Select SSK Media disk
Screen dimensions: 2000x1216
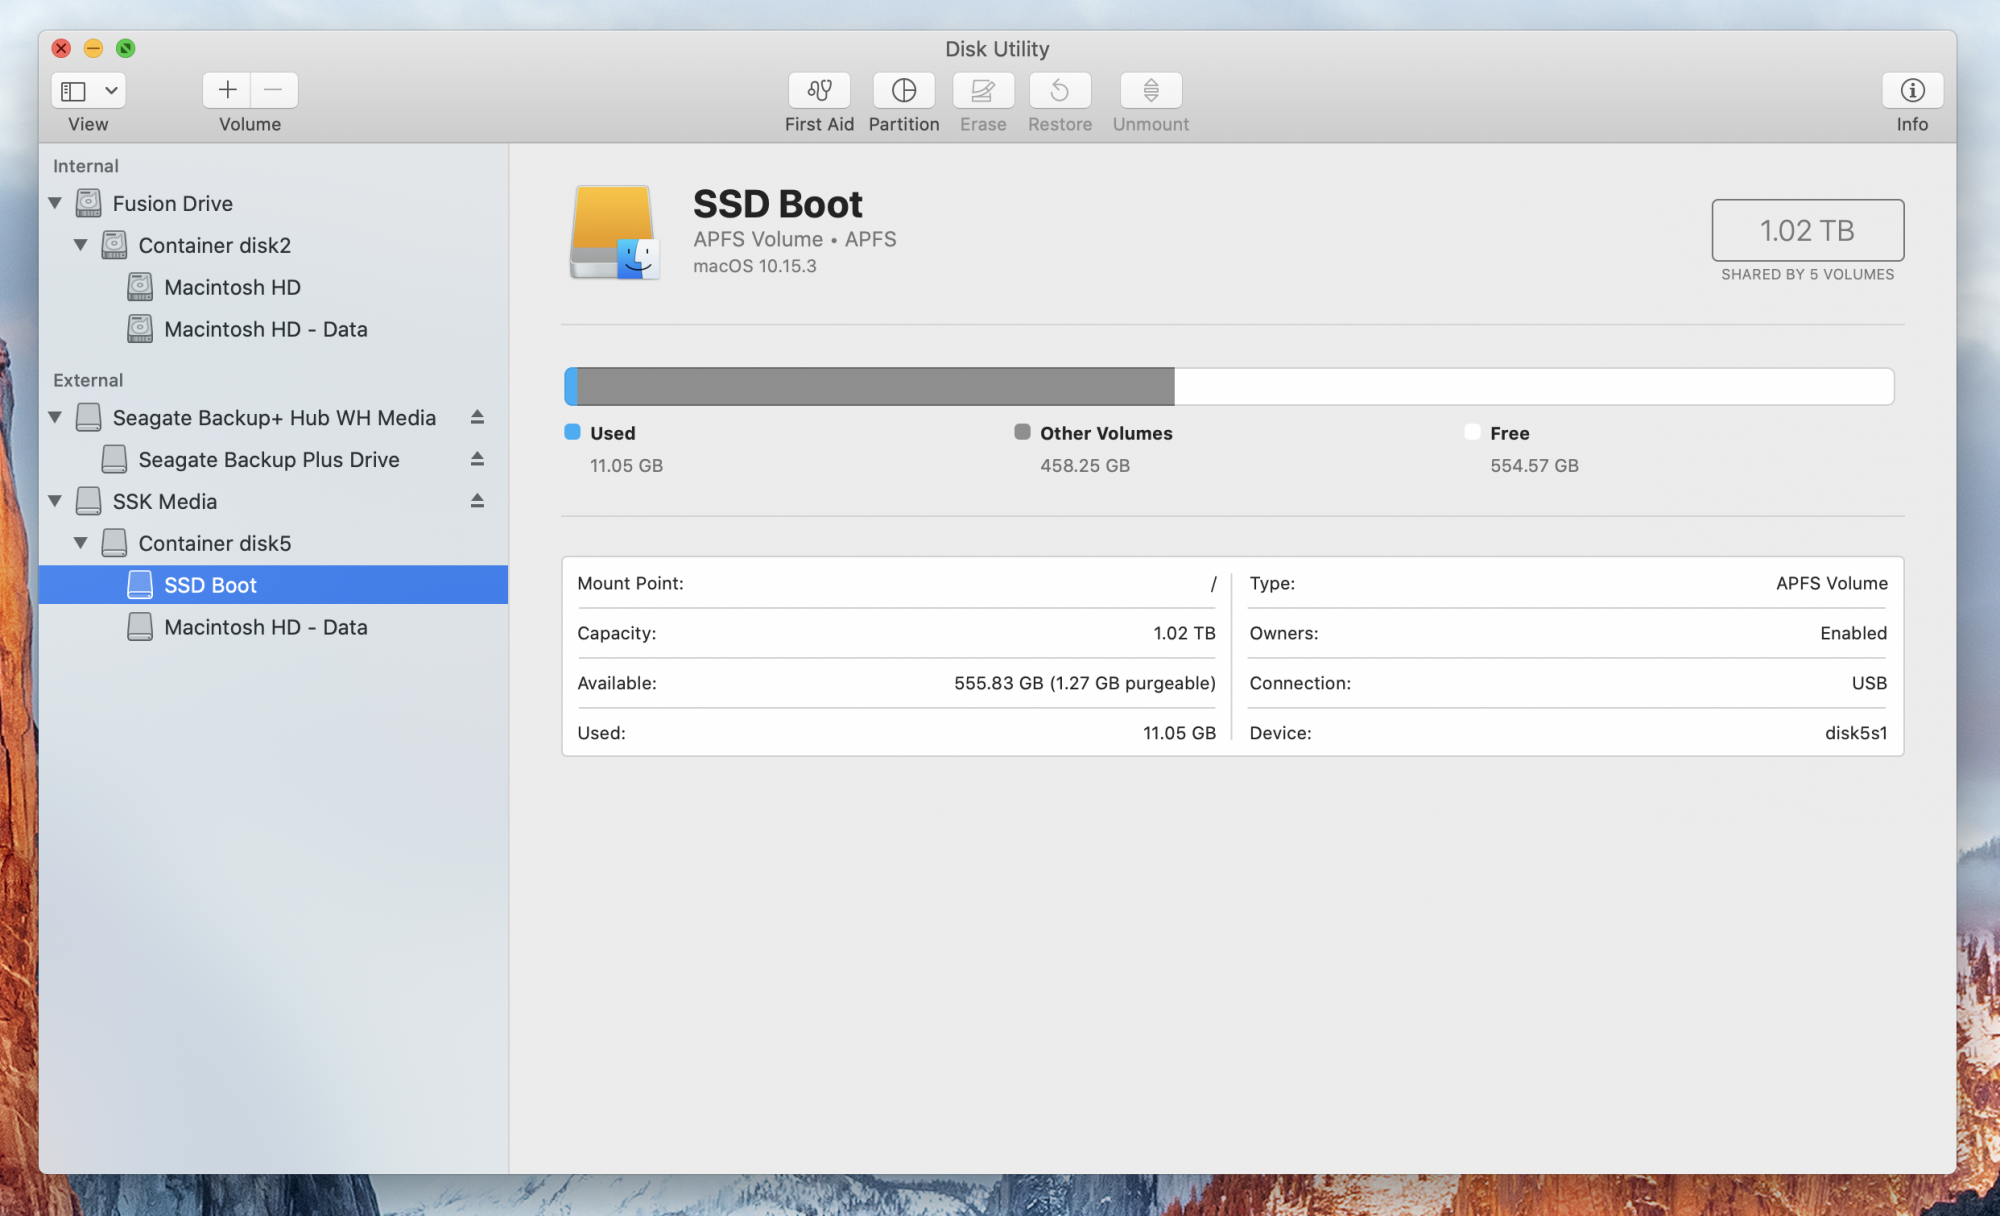[273, 501]
